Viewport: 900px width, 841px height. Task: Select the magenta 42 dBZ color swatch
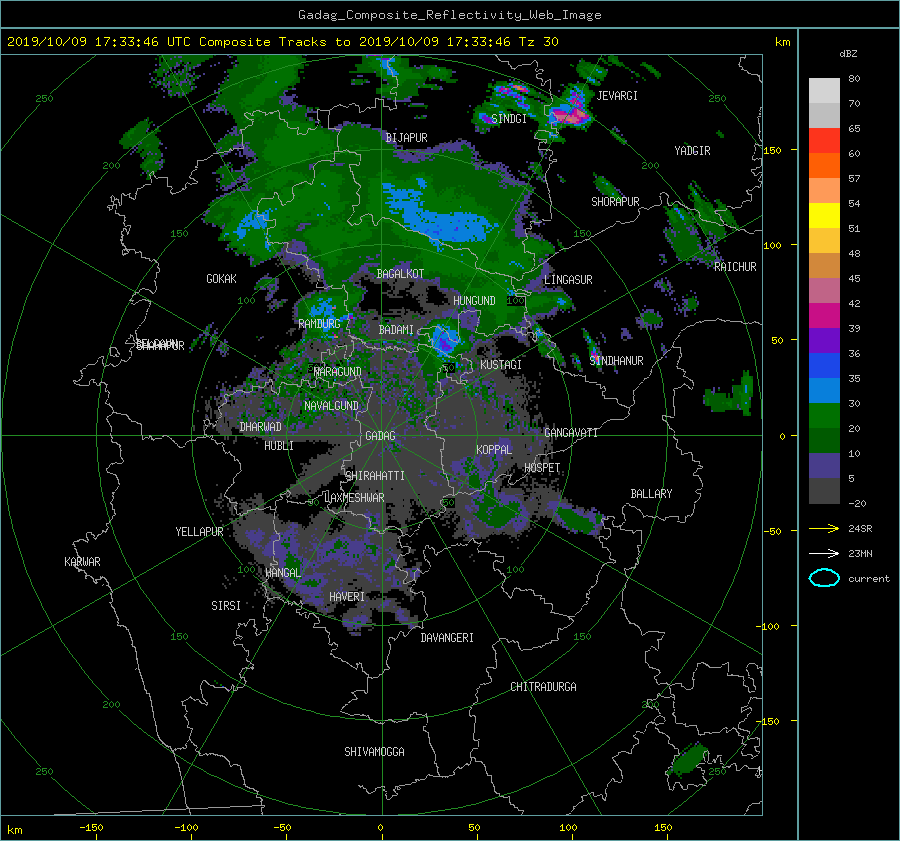[x=824, y=316]
